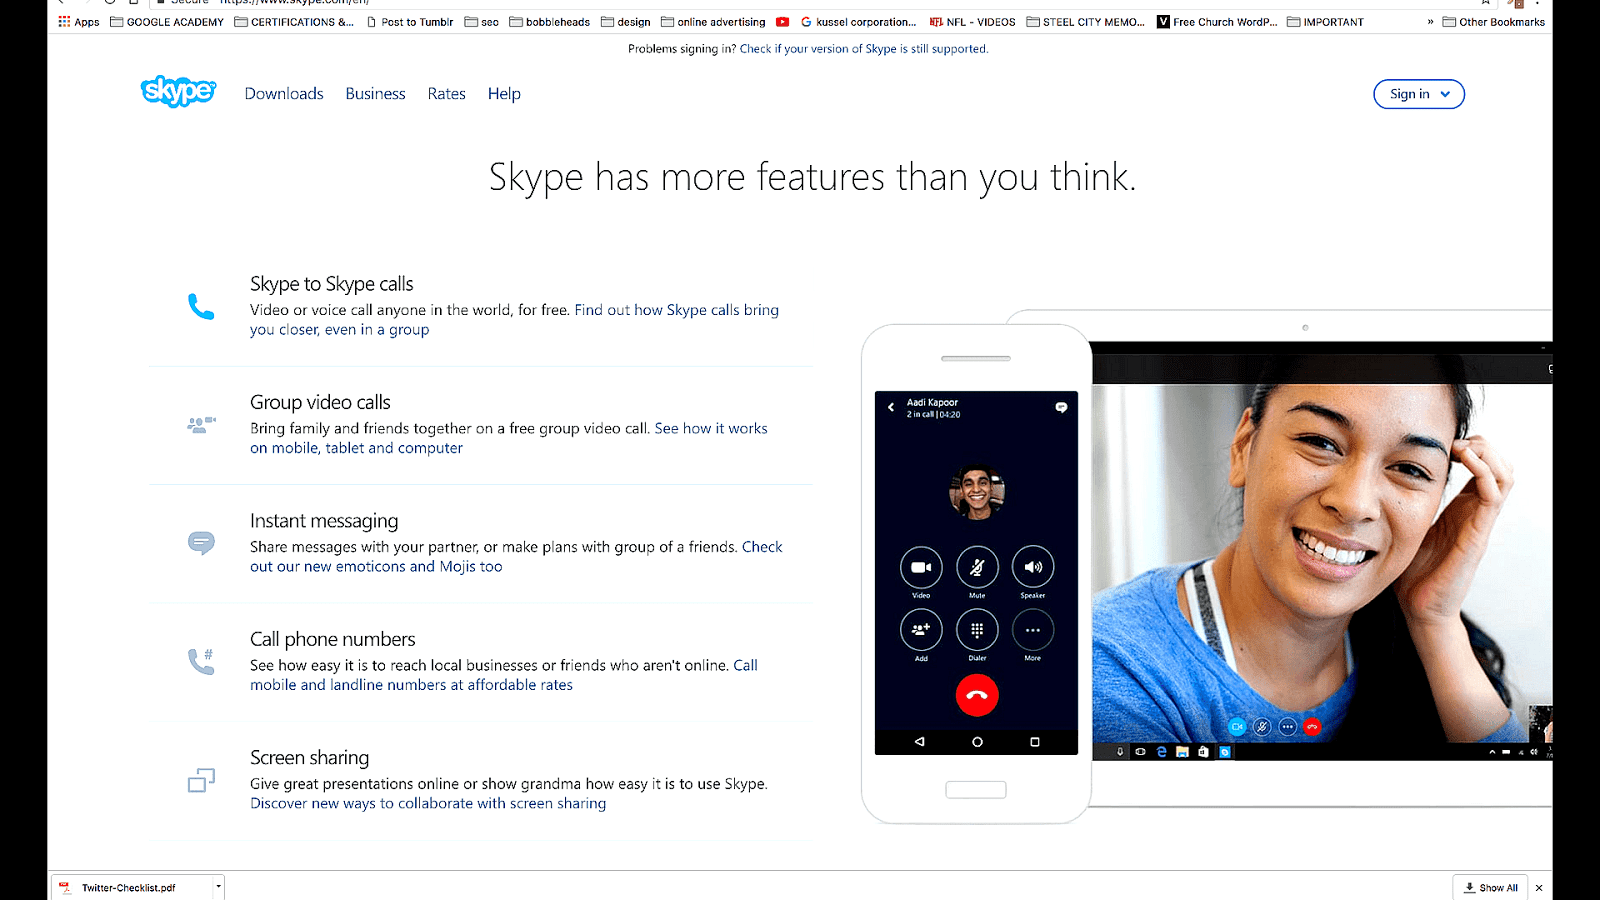Screen dimensions: 1600x900
Task: Toggle the Speaker button on the phone call screen
Action: coord(1033,567)
